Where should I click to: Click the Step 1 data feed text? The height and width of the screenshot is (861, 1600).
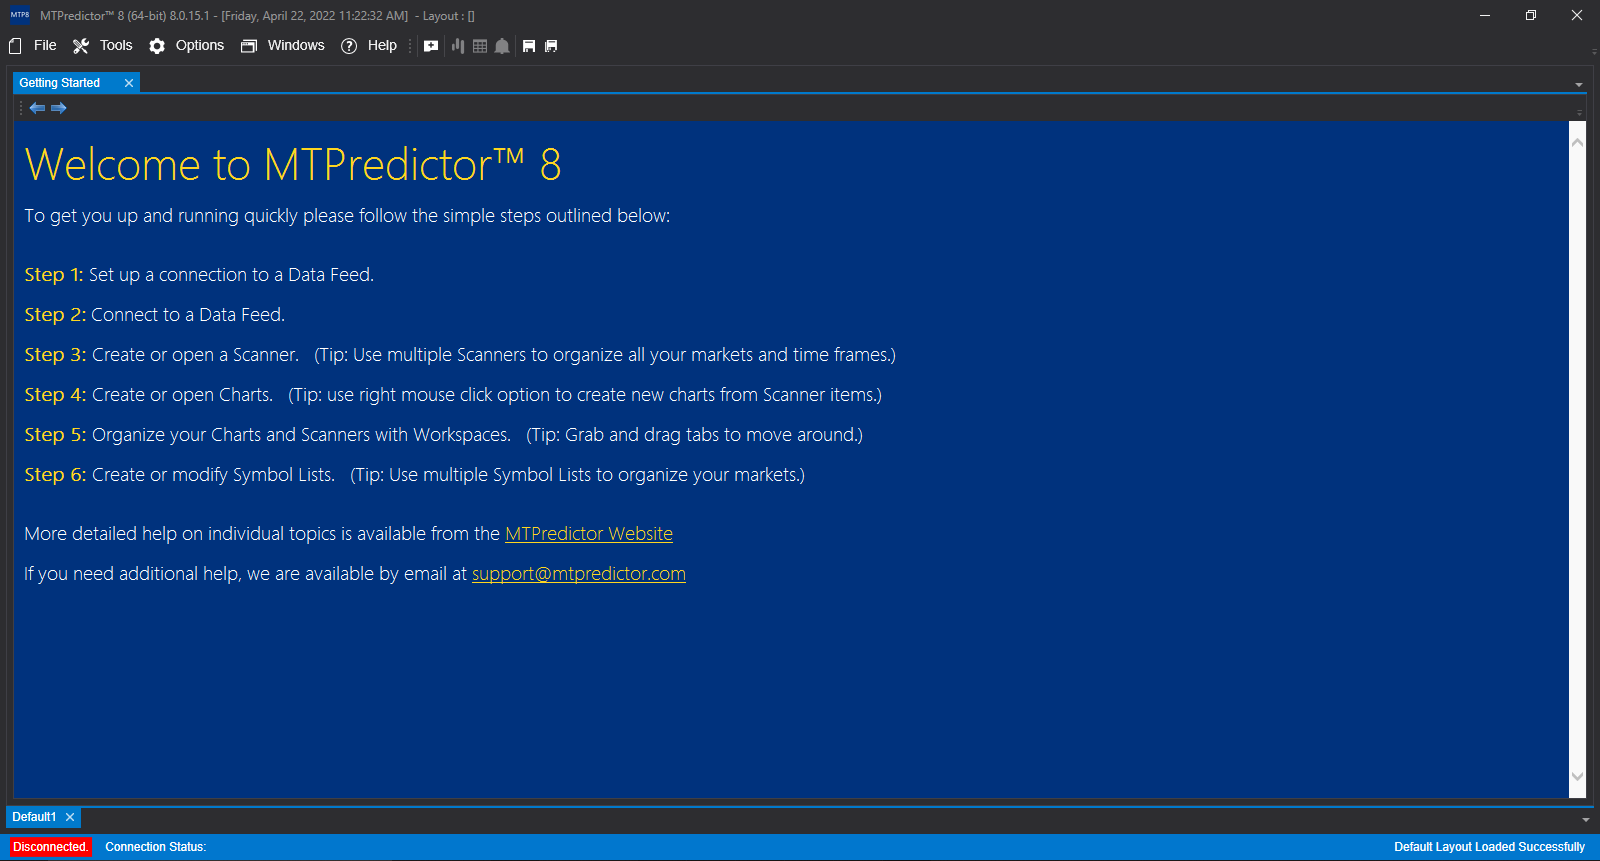pyautogui.click(x=199, y=275)
